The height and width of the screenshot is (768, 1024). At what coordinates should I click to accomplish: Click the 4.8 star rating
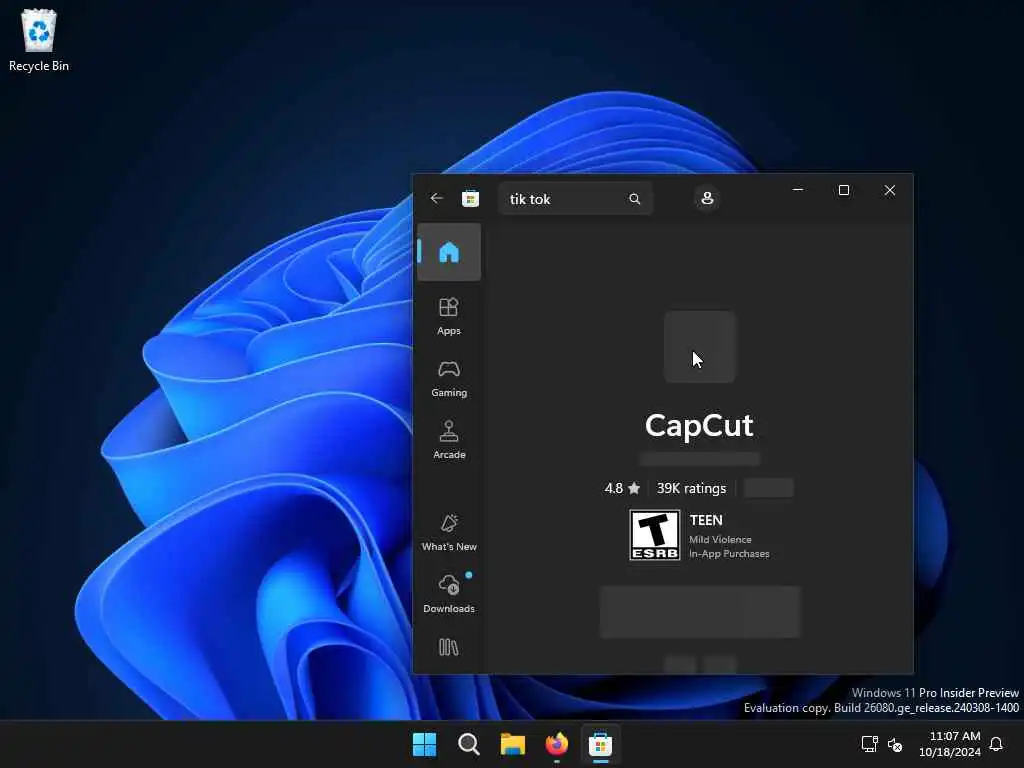tap(622, 488)
